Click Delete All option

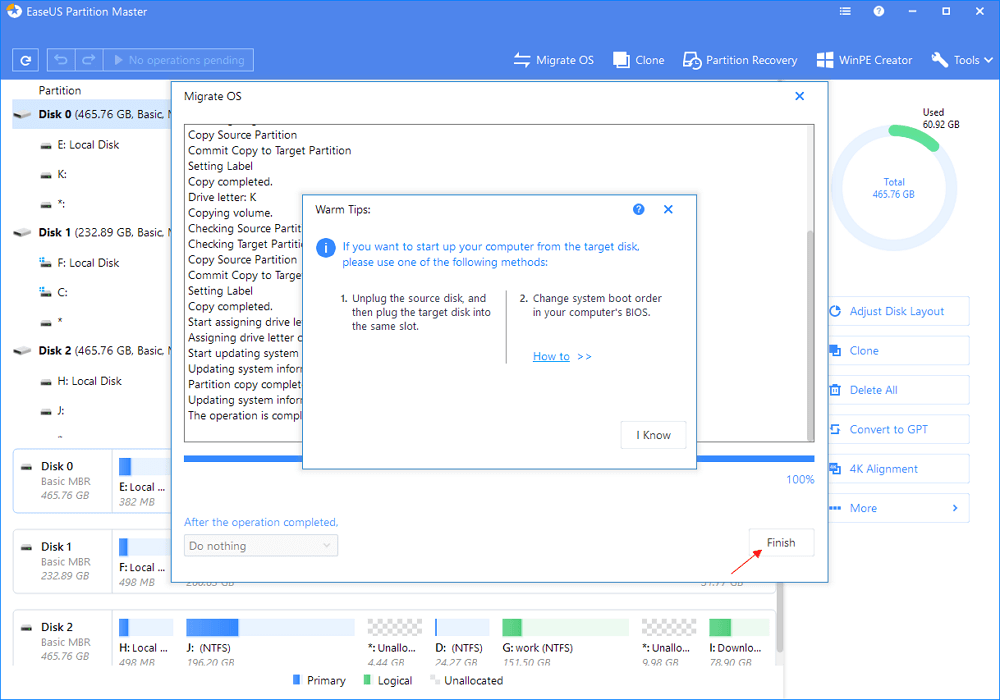click(x=899, y=390)
